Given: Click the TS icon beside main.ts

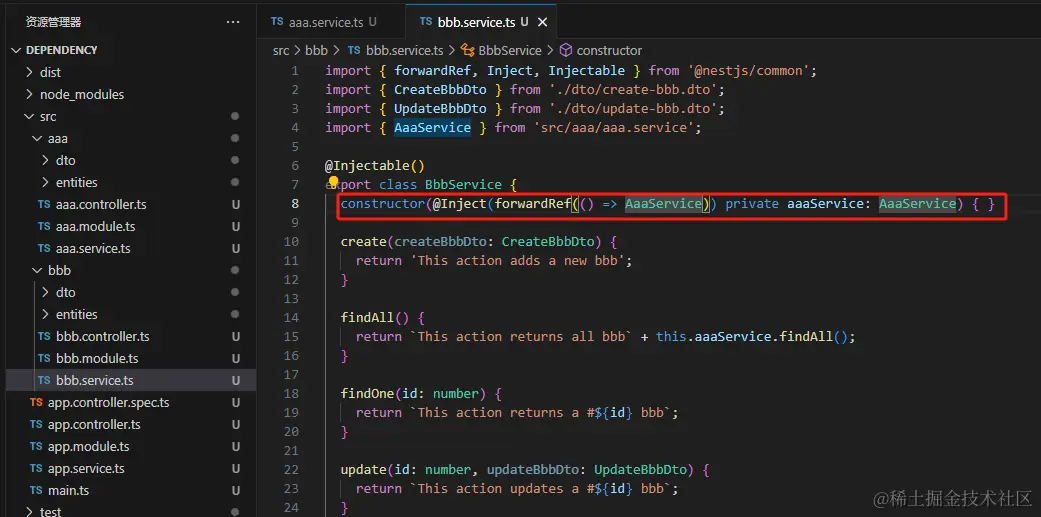Looking at the screenshot, I should (37, 490).
